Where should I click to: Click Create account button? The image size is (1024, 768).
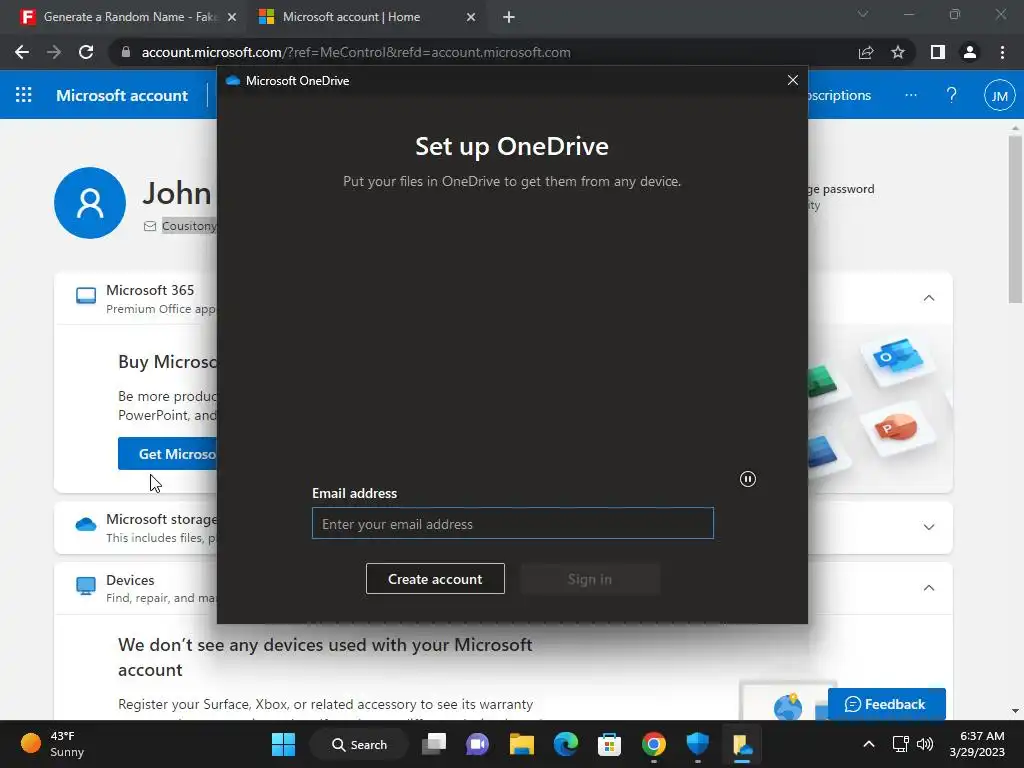(435, 579)
